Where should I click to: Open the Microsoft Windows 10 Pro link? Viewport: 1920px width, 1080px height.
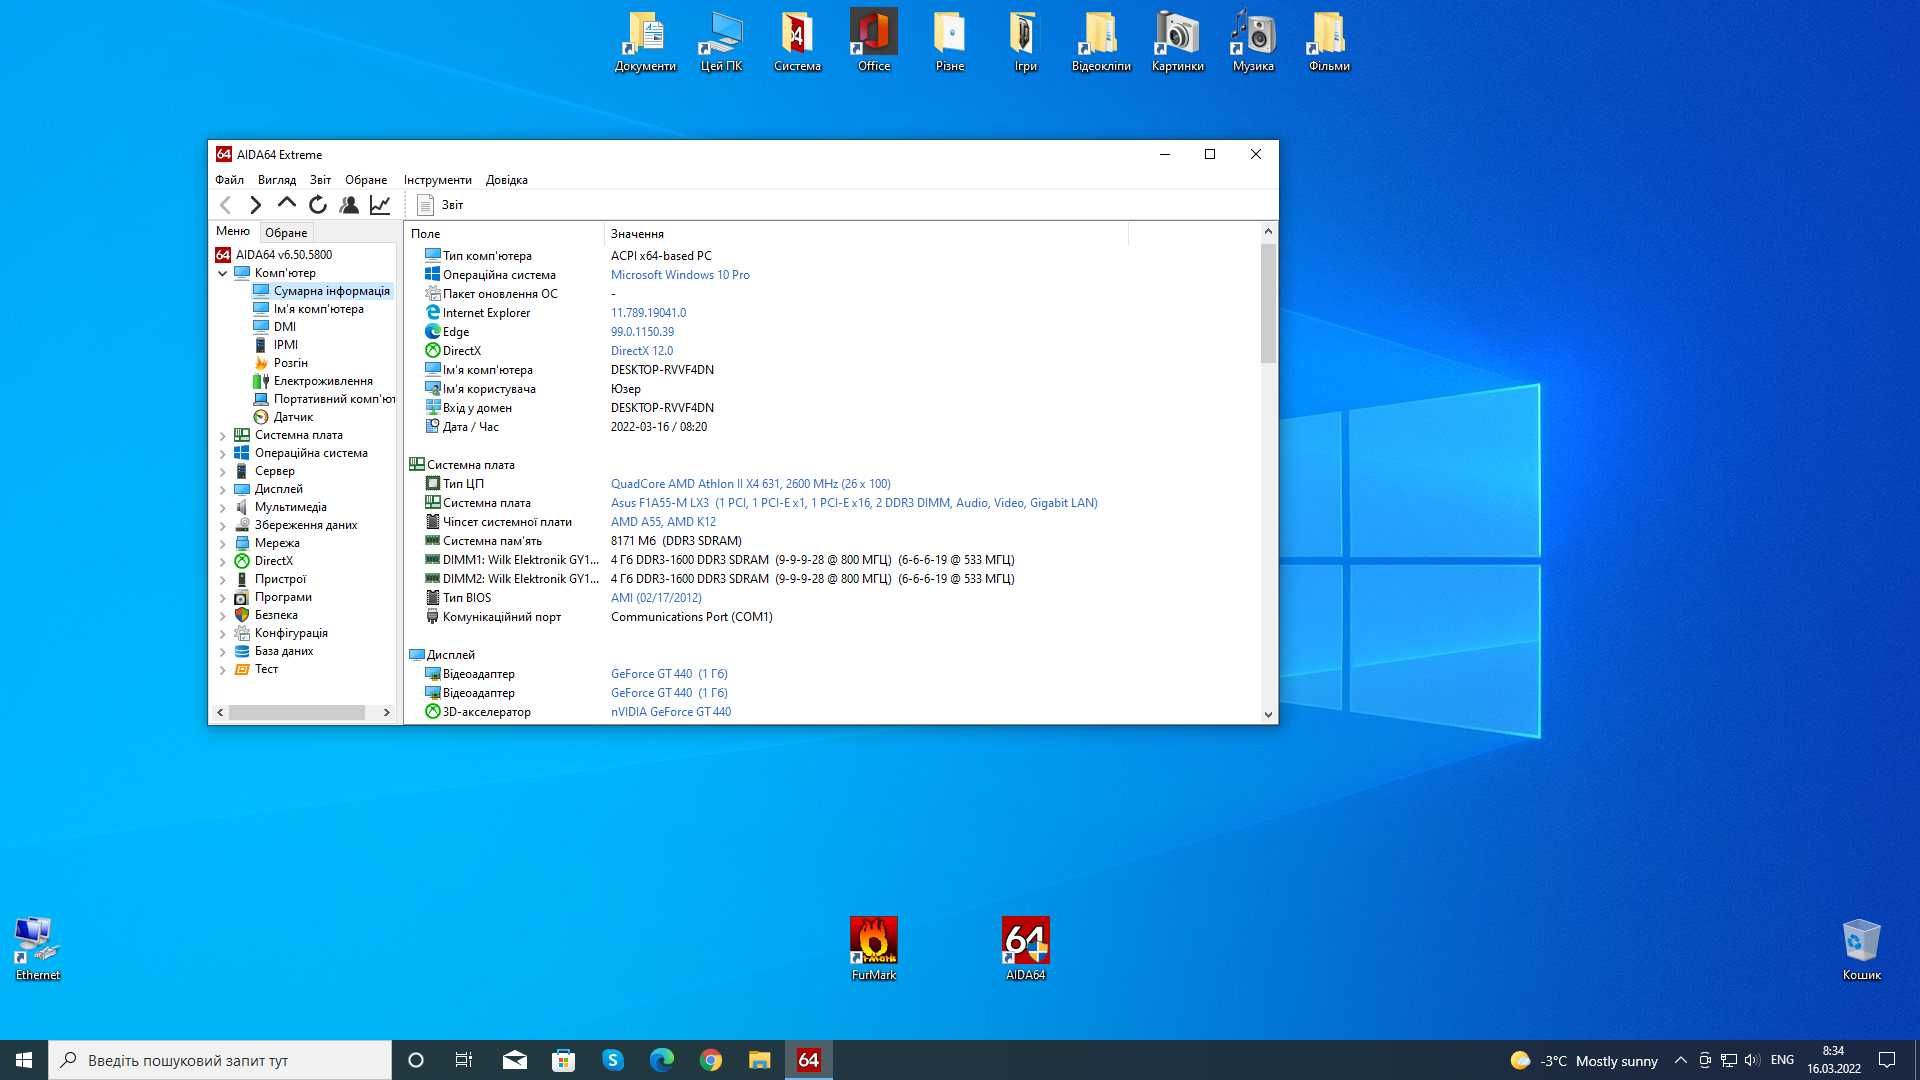[x=680, y=275]
